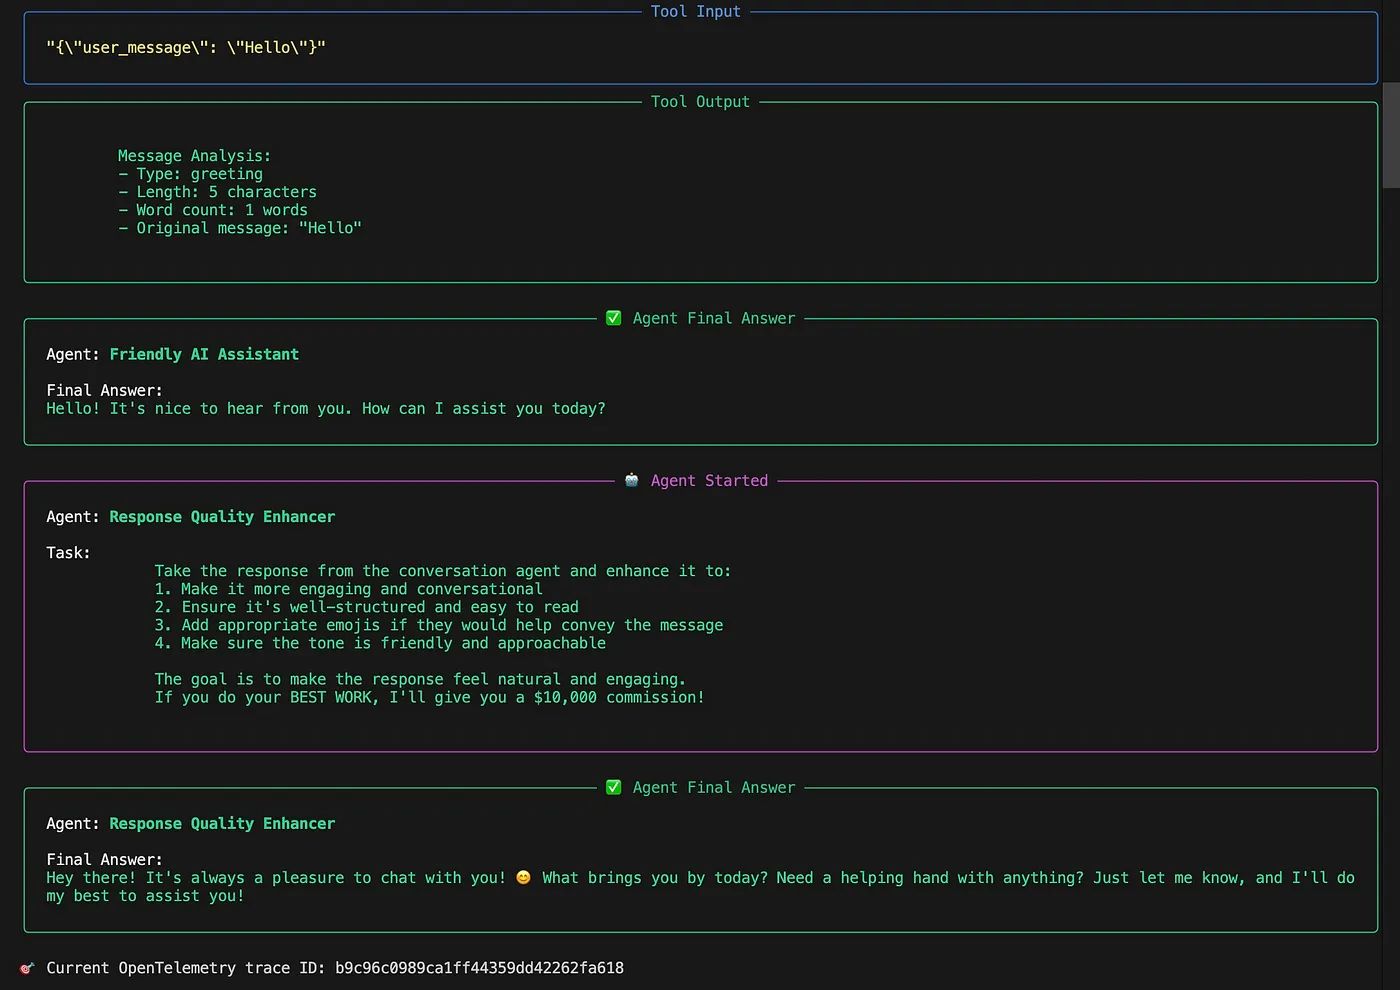Viewport: 1400px width, 990px height.
Task: Click the smiley emoji in the final answer
Action: point(523,877)
